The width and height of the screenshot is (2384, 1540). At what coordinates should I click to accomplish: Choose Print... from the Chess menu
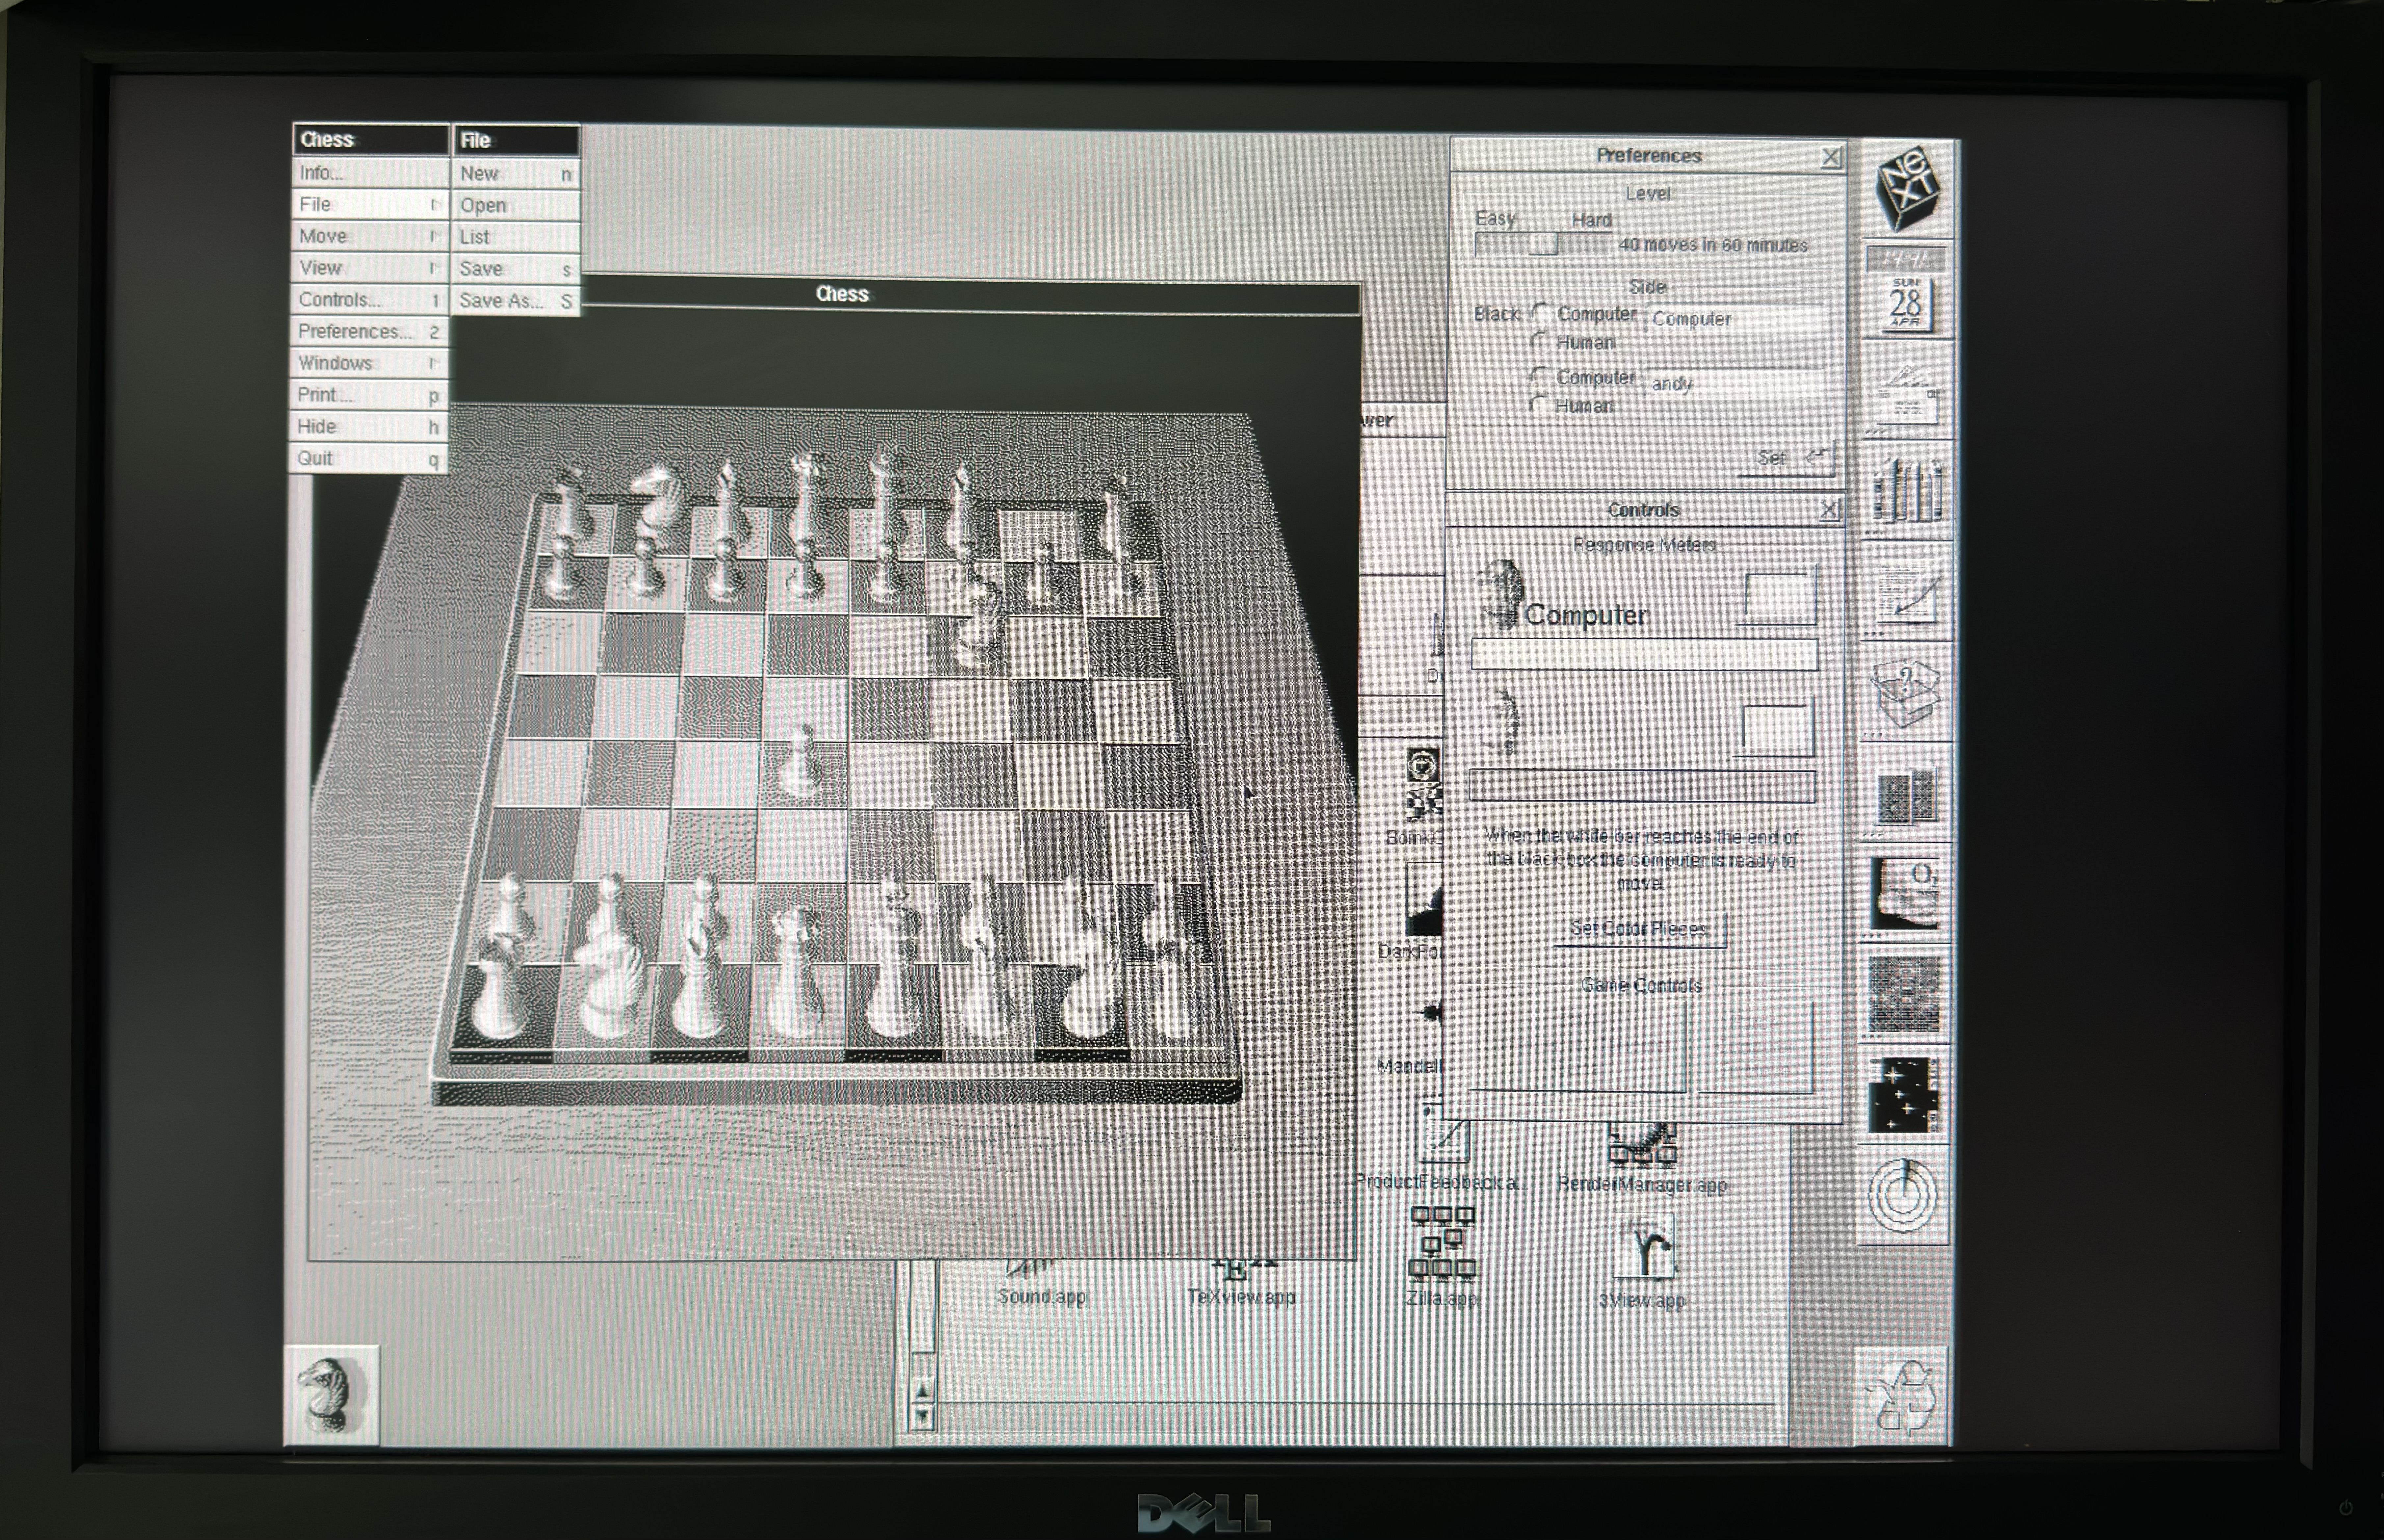pos(368,395)
